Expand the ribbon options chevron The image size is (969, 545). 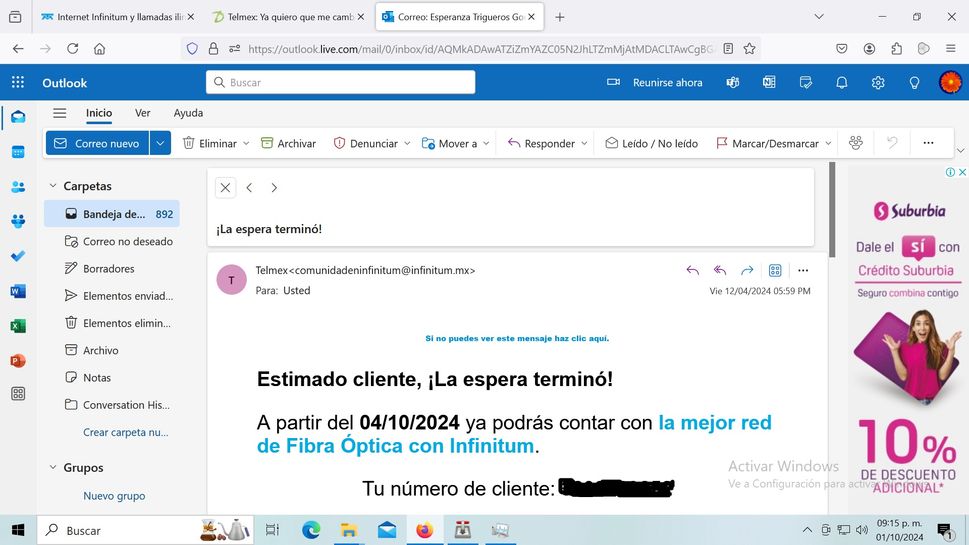click(960, 150)
